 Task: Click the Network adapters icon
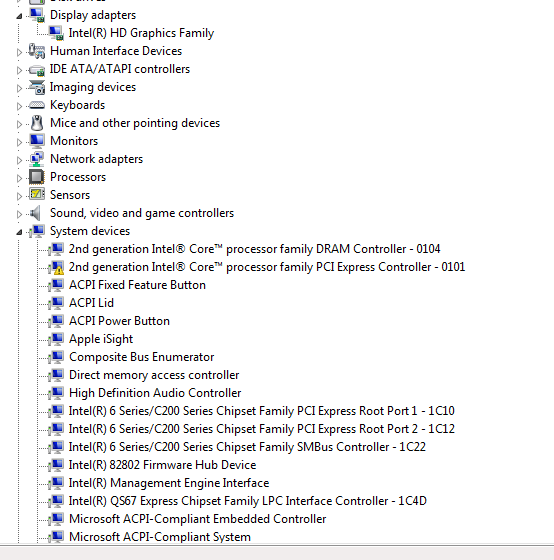37,159
